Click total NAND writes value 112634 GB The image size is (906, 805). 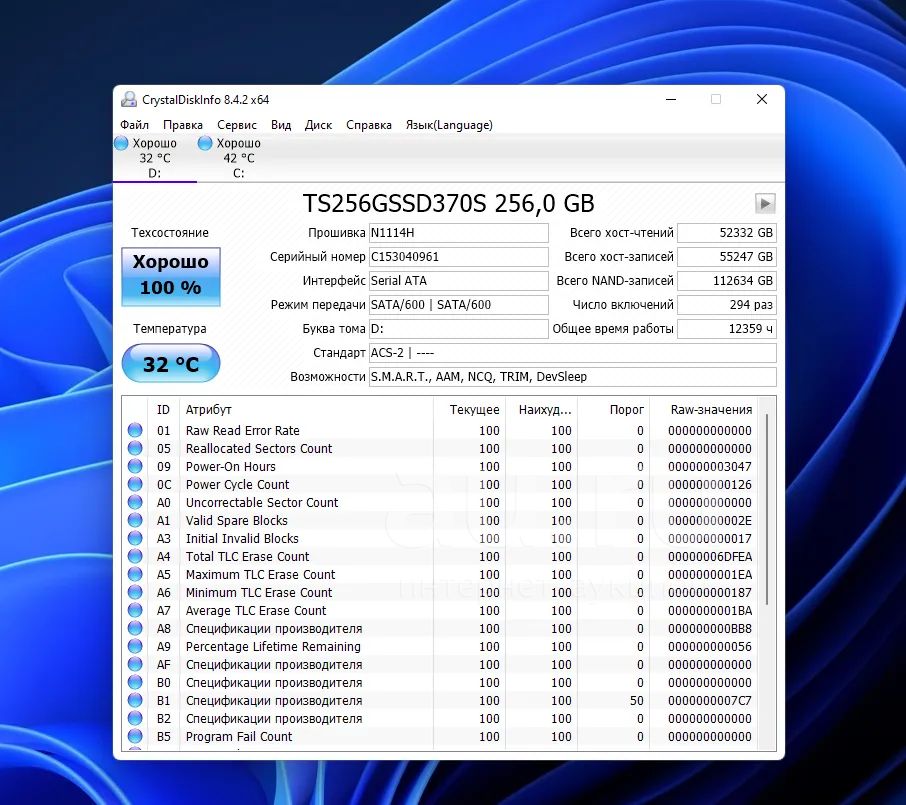(x=726, y=281)
